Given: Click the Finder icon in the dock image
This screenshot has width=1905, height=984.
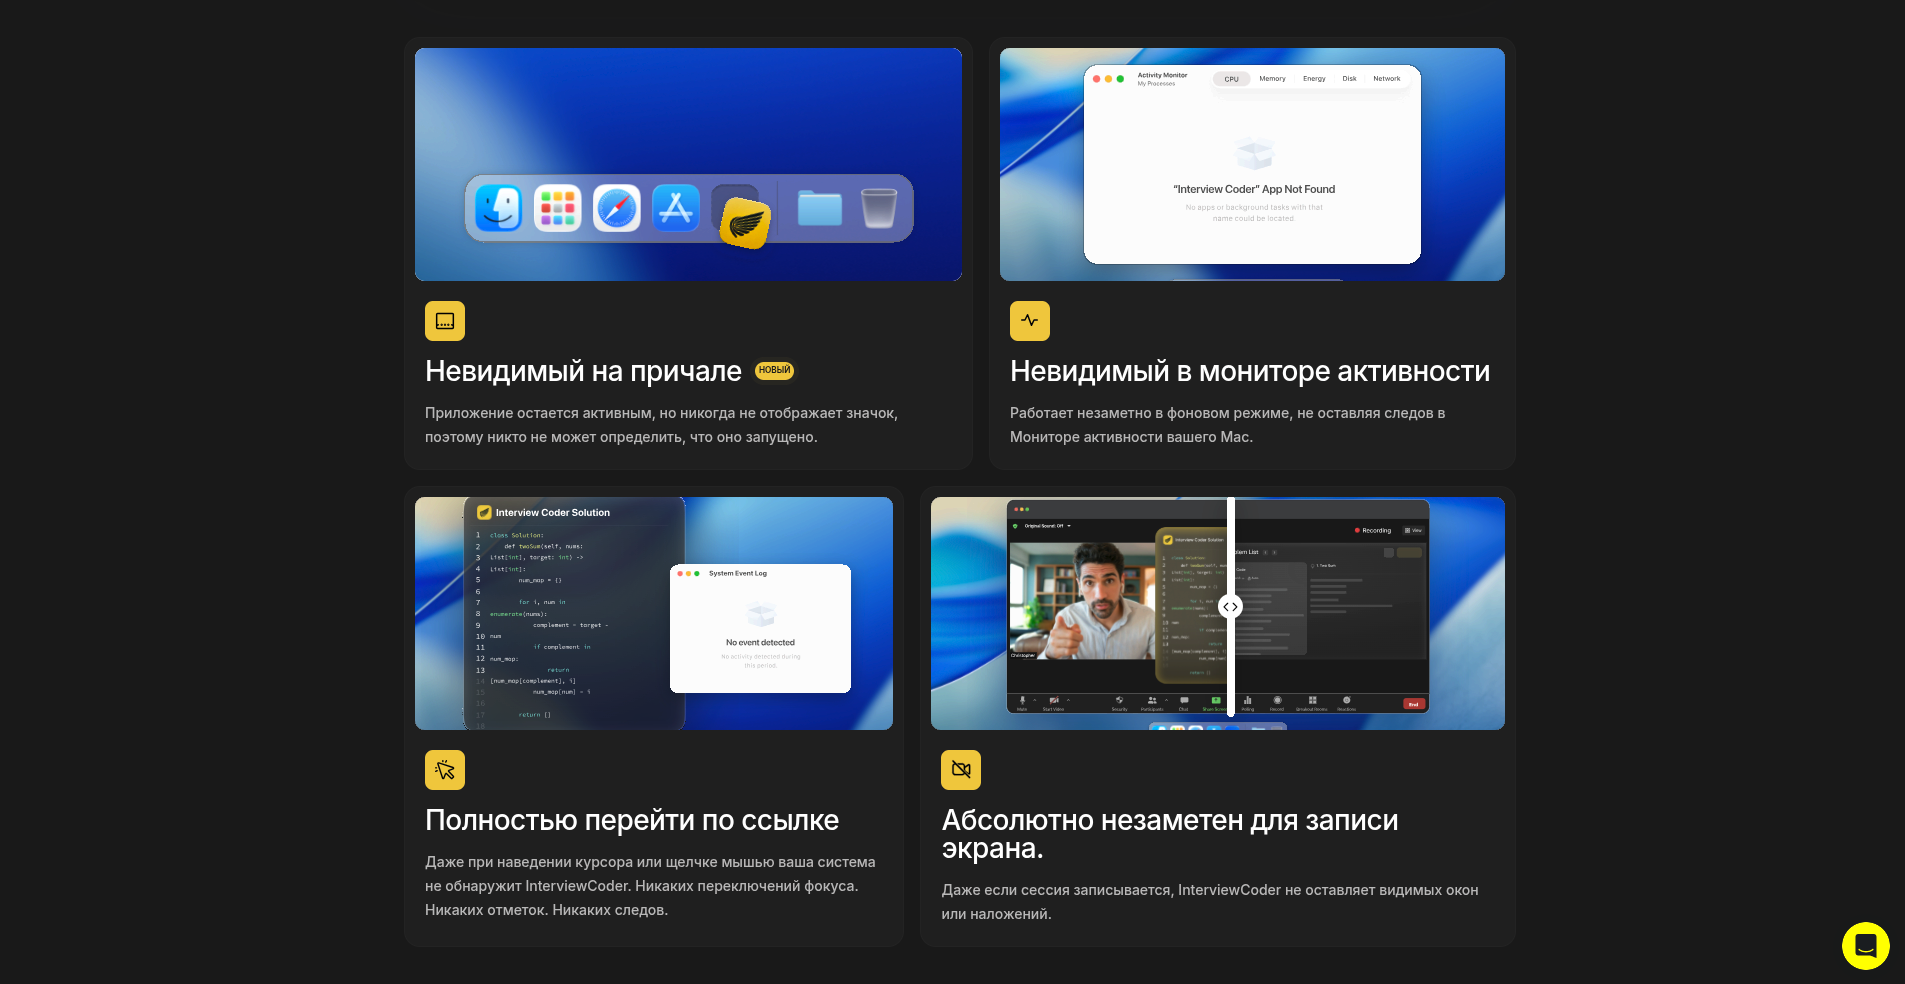Looking at the screenshot, I should 499,209.
